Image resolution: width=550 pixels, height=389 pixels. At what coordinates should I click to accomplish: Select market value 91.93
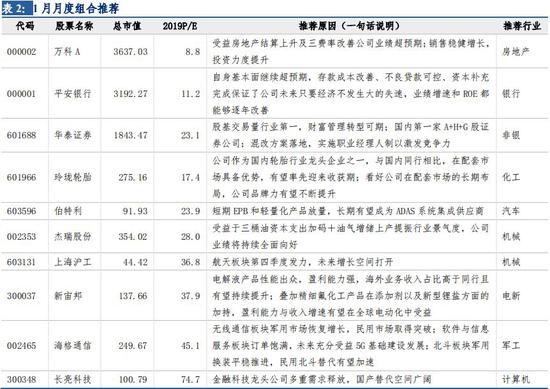pyautogui.click(x=135, y=211)
